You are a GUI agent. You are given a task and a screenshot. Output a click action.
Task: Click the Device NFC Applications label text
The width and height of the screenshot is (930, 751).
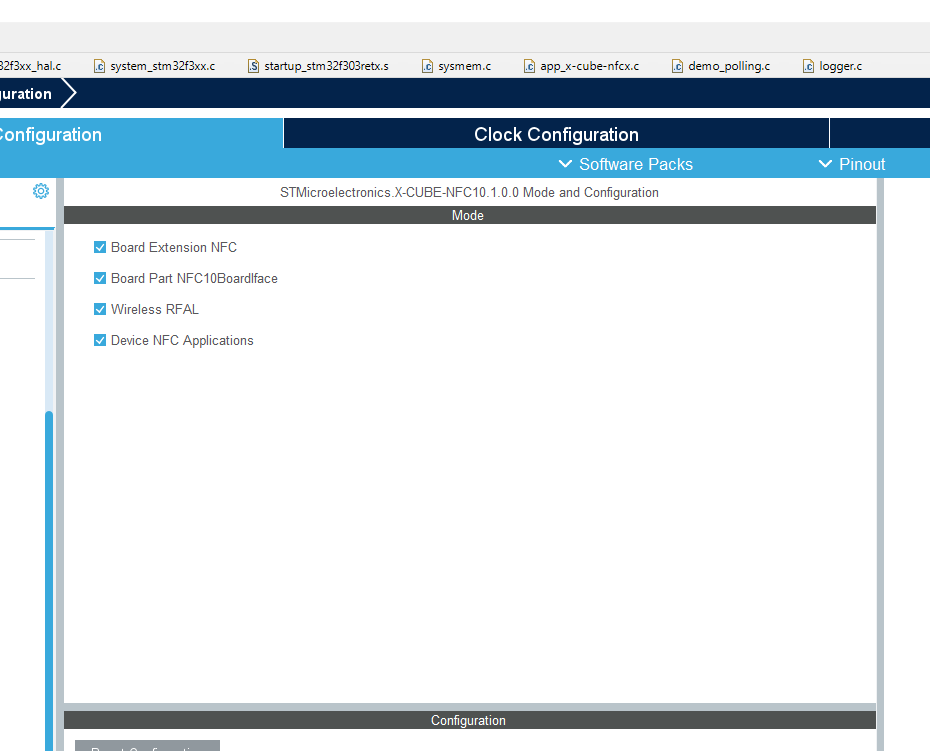click(182, 341)
